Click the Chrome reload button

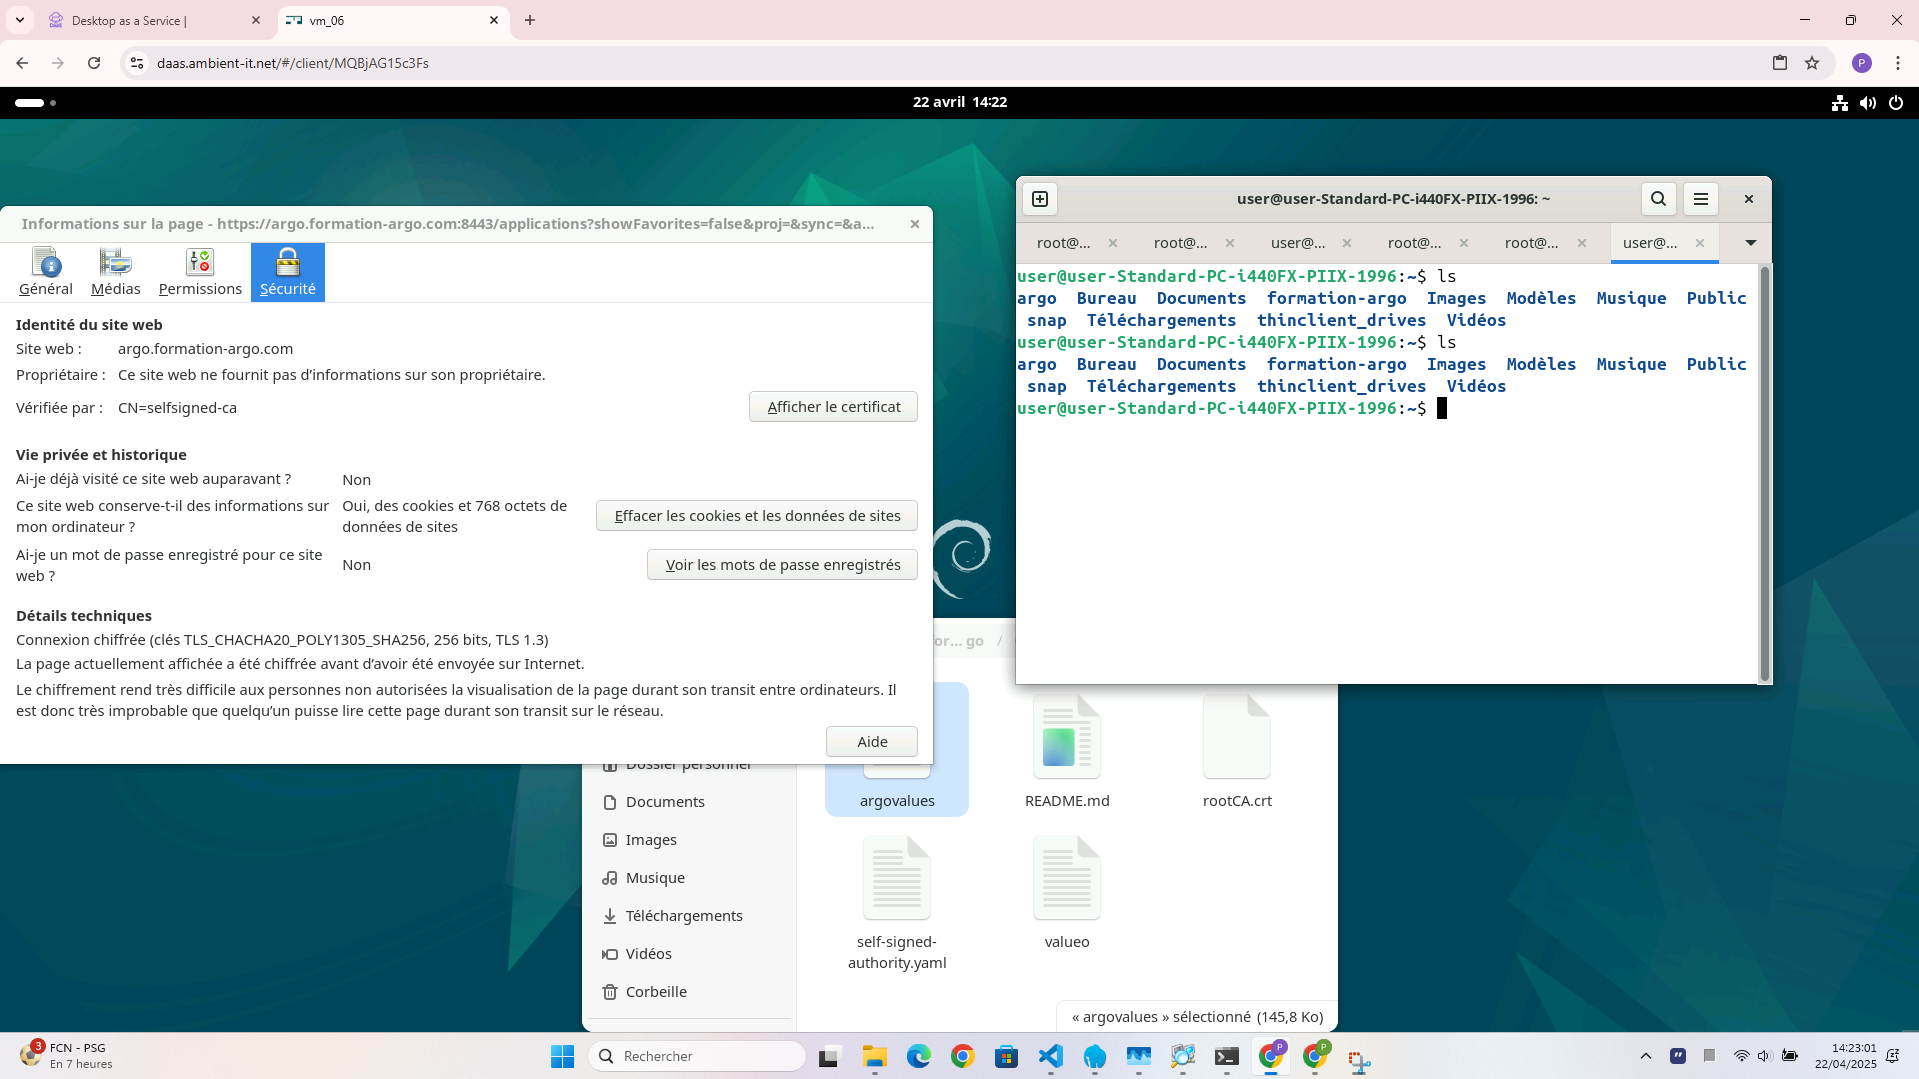click(x=94, y=63)
